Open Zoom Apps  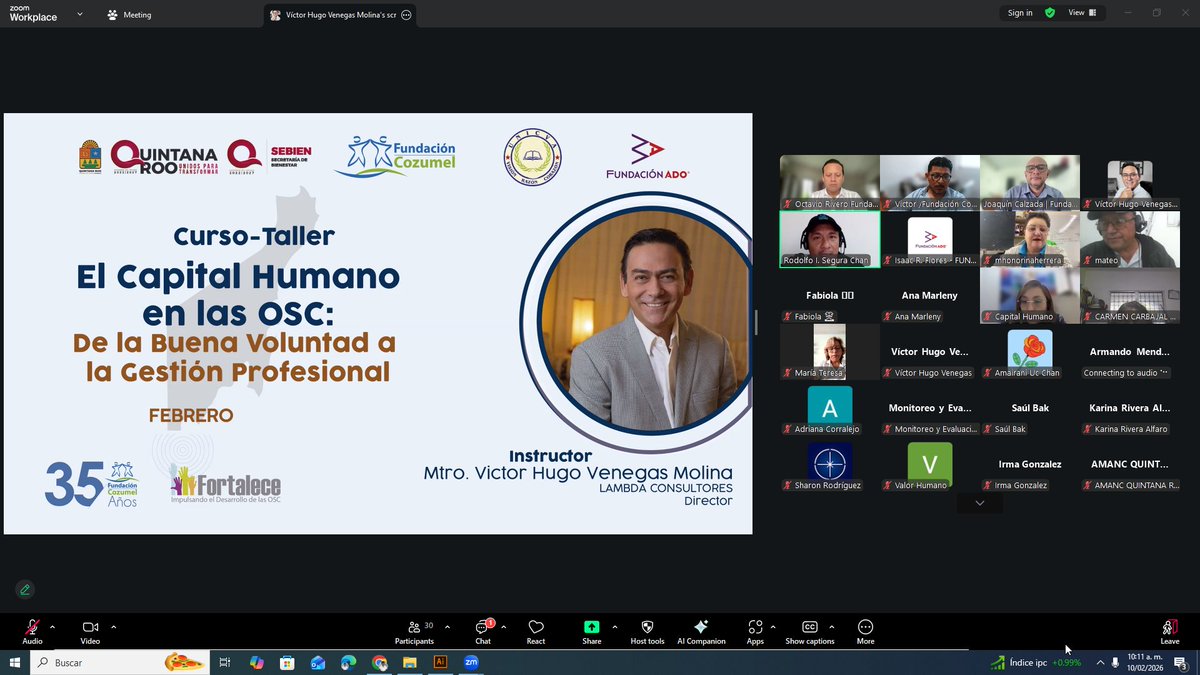pos(755,632)
